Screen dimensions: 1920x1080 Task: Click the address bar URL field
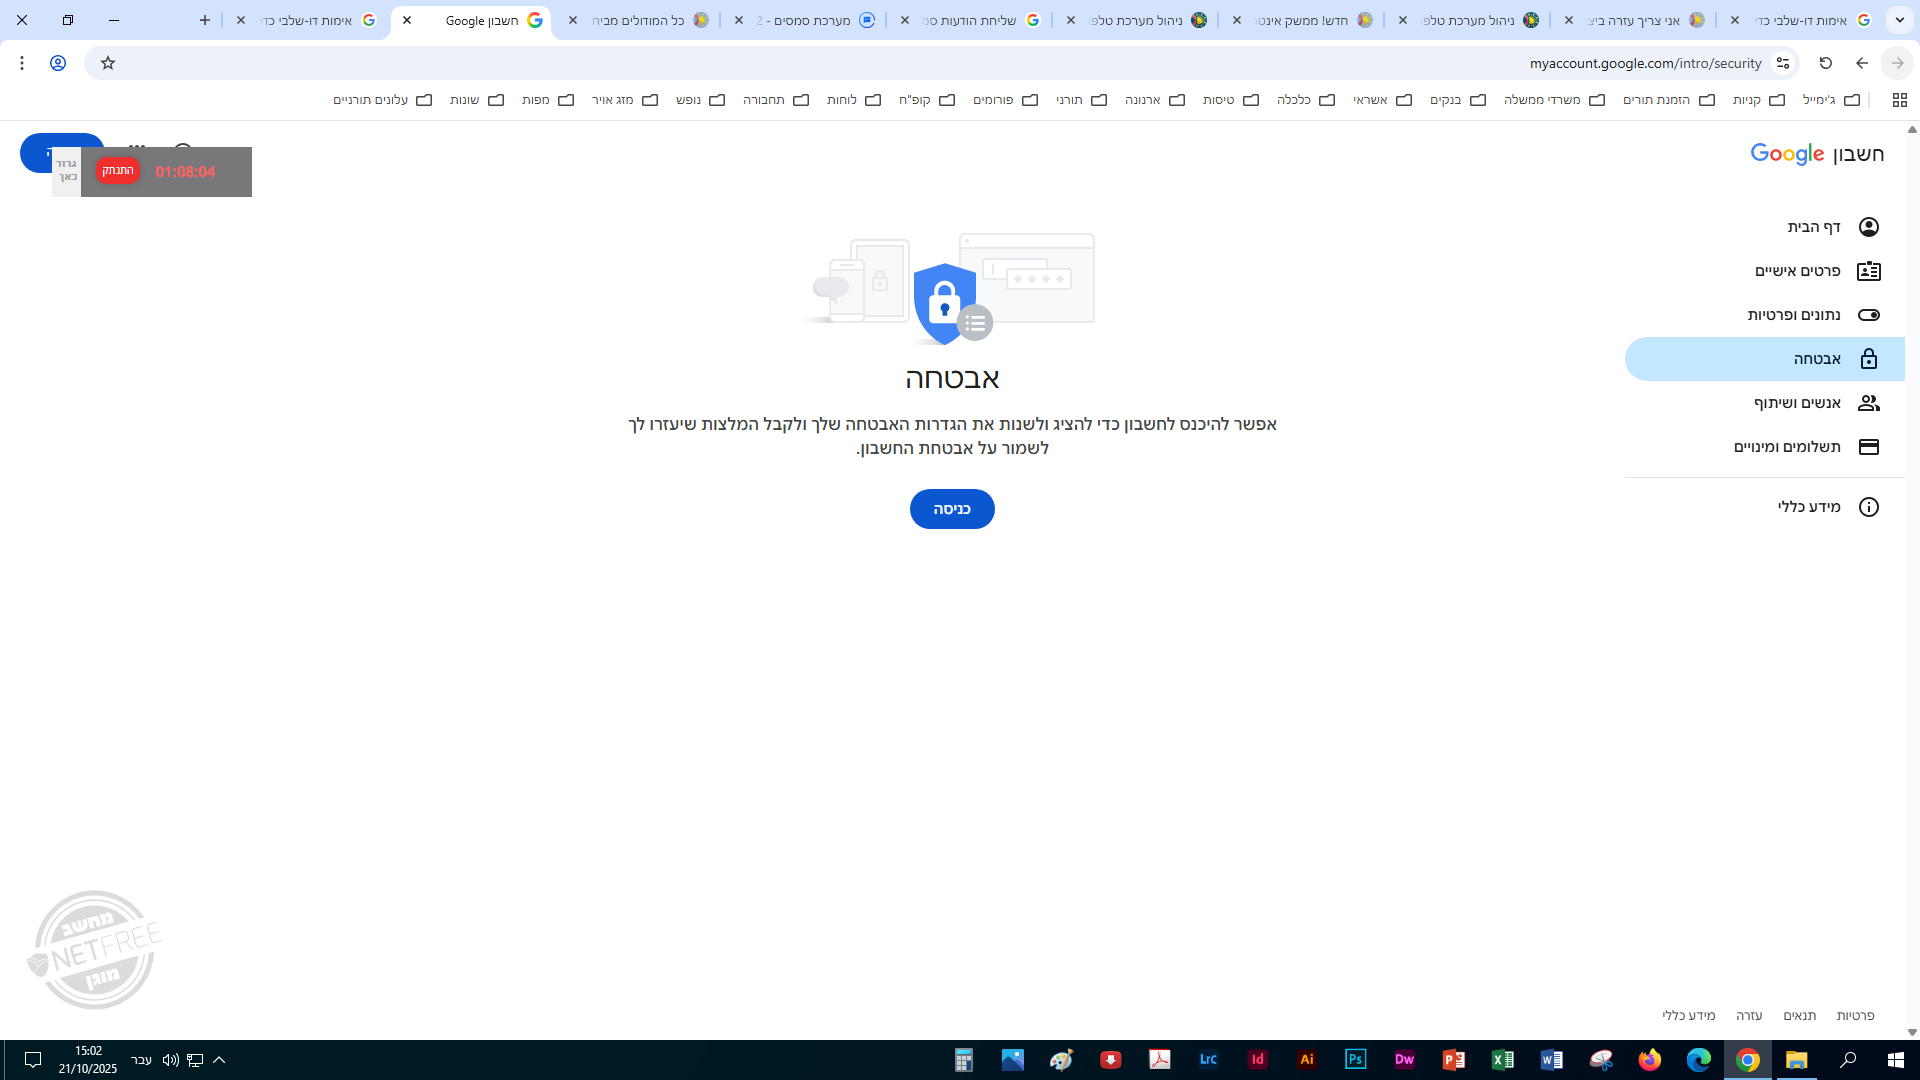coord(950,63)
